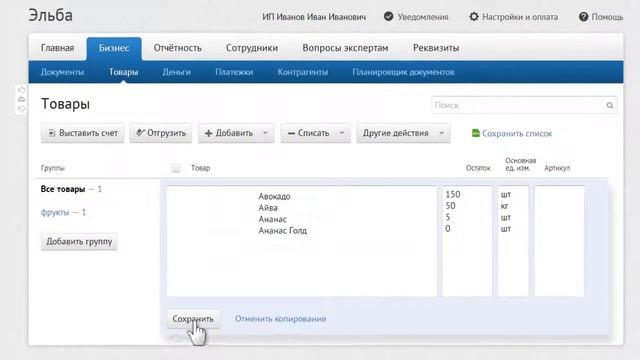Screen dimensions: 640x360
Task: Click the help question mark icon
Action: [583, 17]
